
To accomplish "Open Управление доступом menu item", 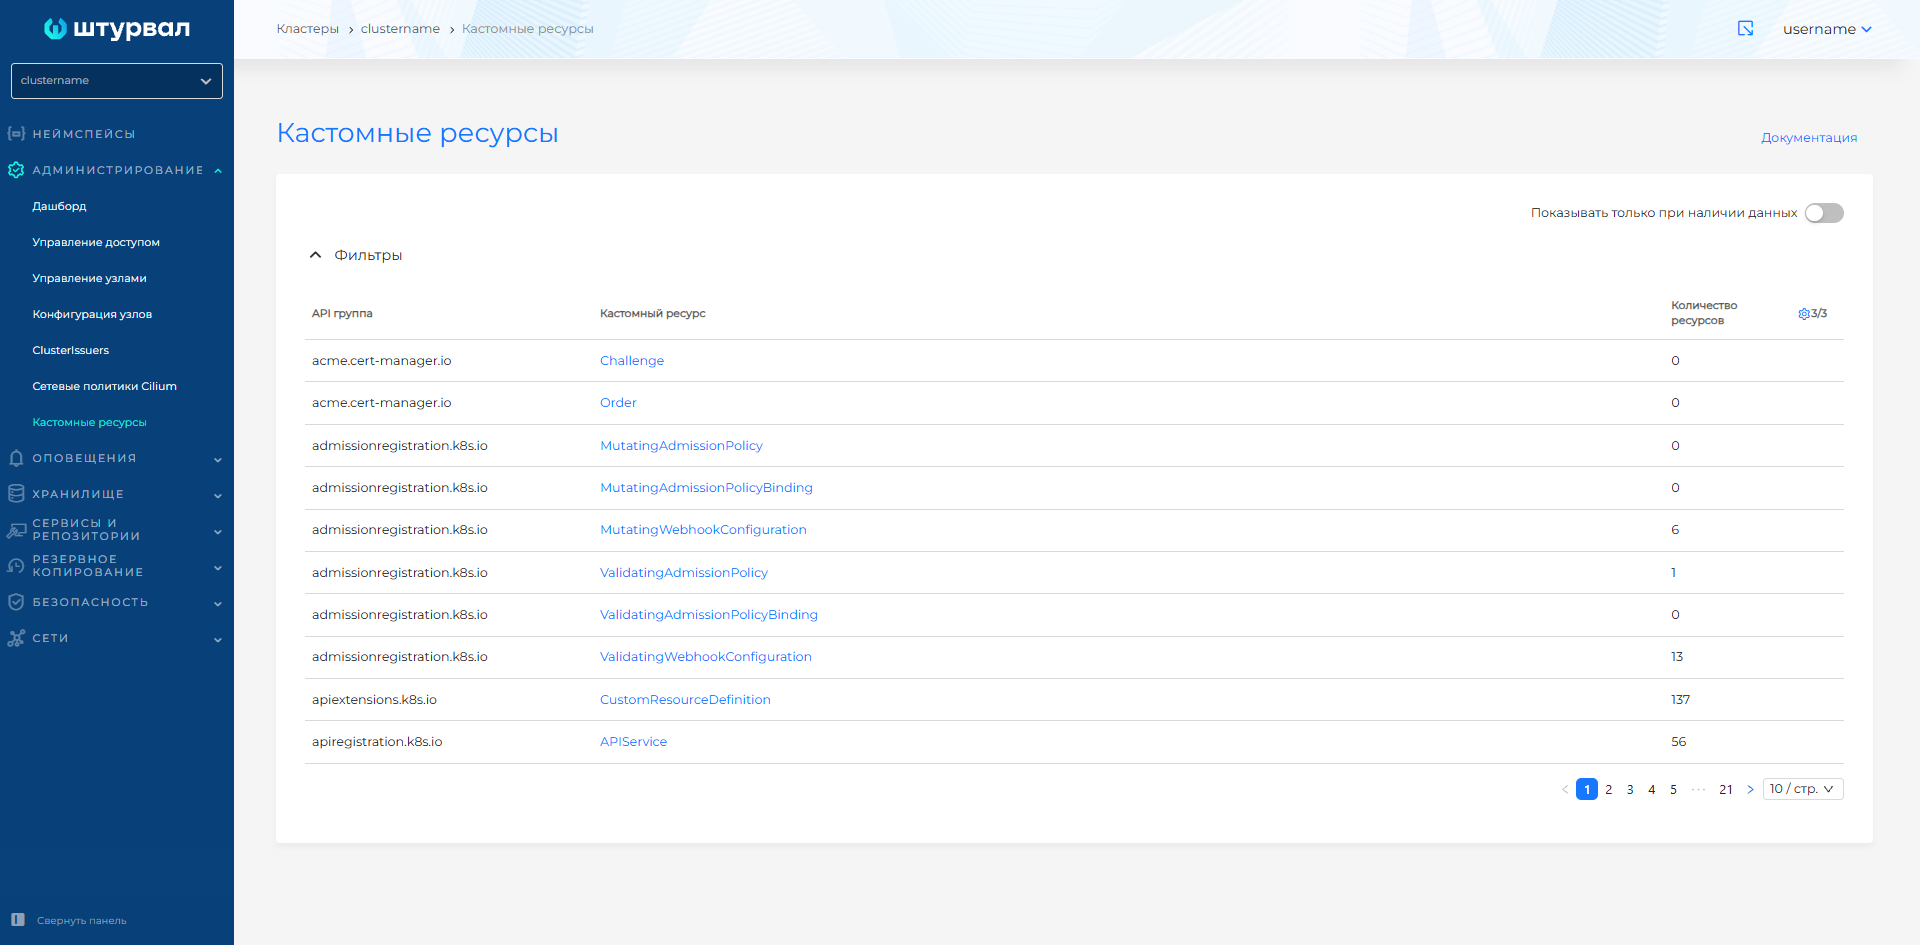I will (96, 242).
